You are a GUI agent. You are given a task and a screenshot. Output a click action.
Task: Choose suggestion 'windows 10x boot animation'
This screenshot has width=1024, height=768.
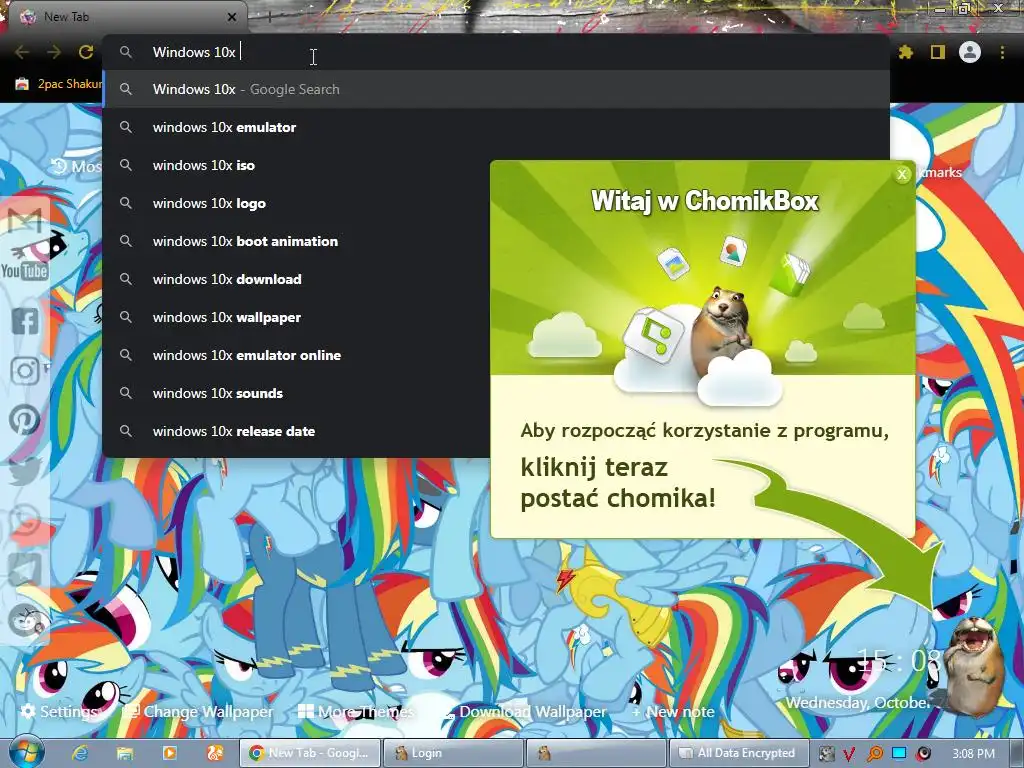[296, 241]
